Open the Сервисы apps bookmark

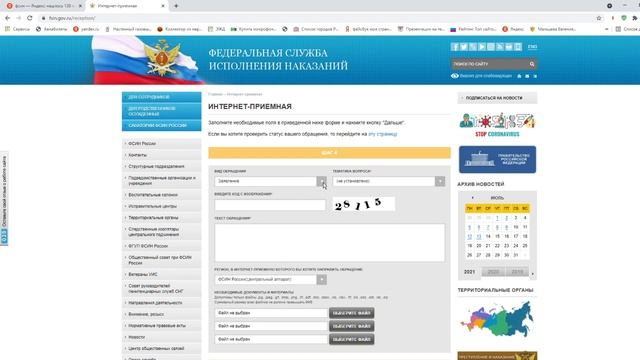pos(18,29)
